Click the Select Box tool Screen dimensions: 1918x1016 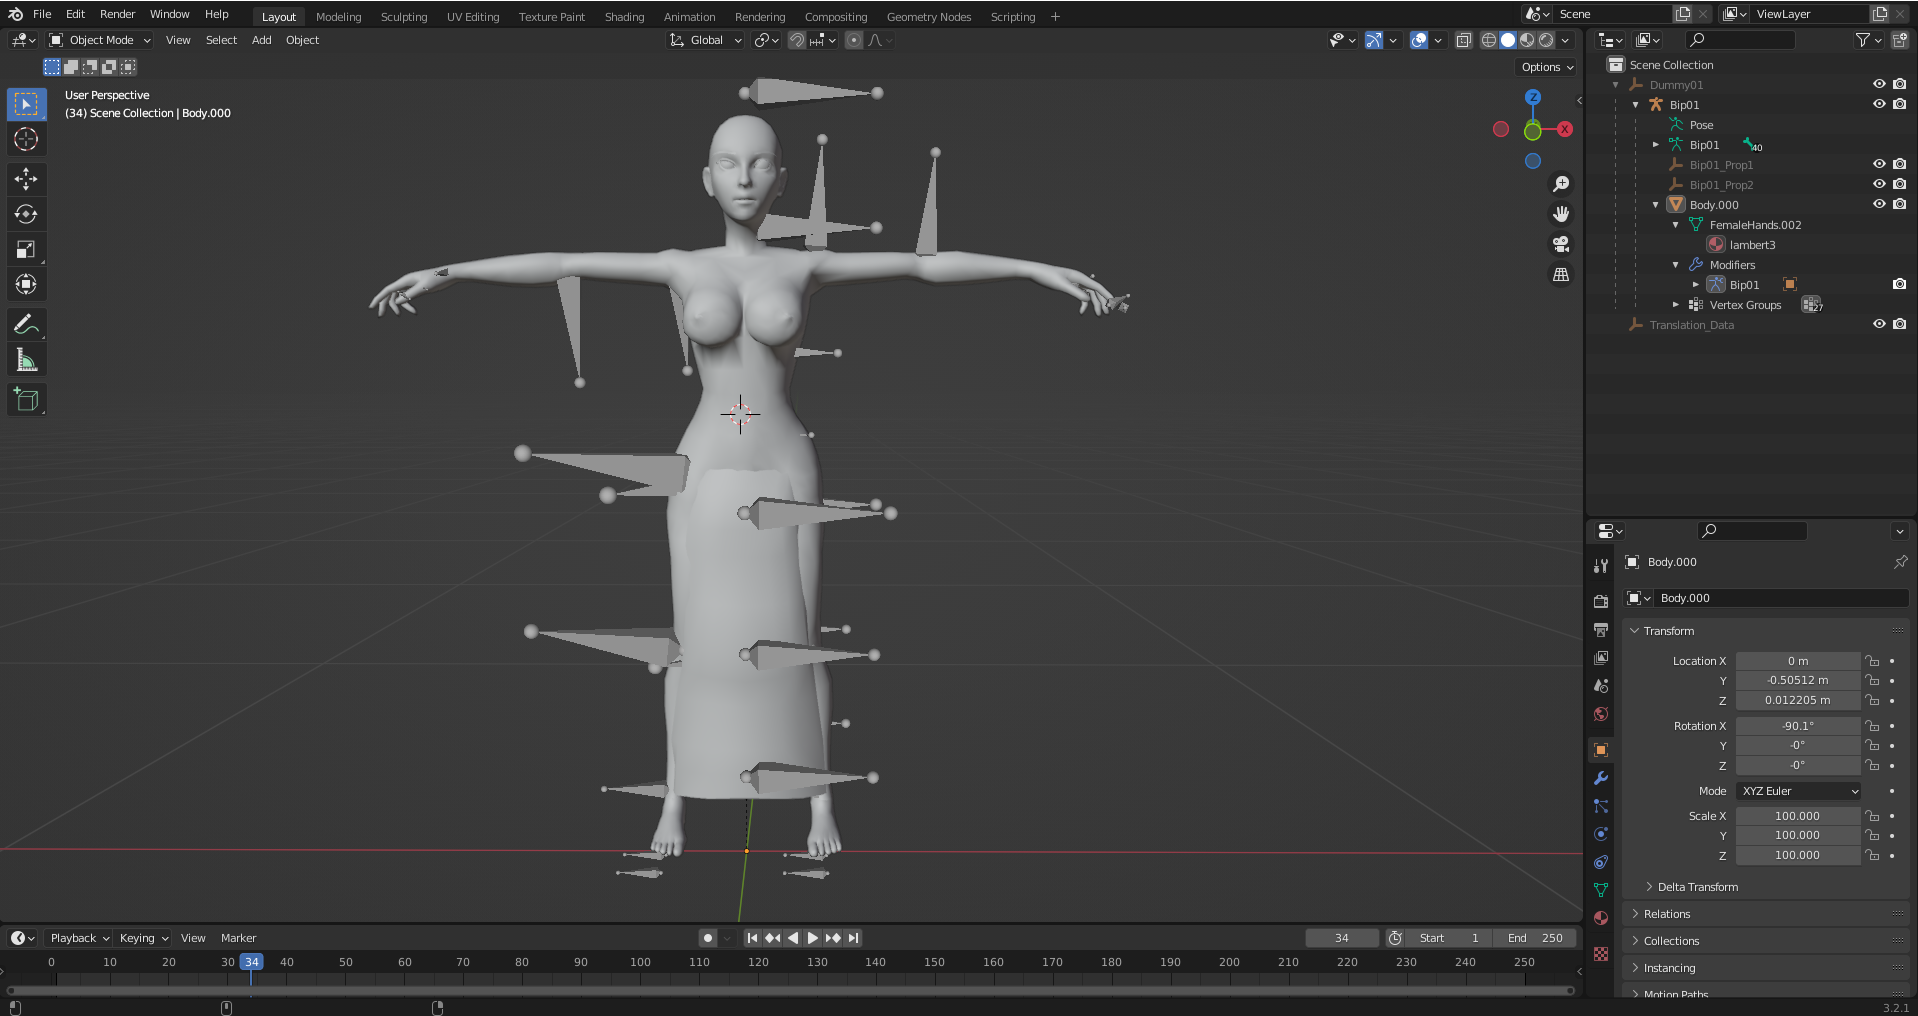click(26, 104)
